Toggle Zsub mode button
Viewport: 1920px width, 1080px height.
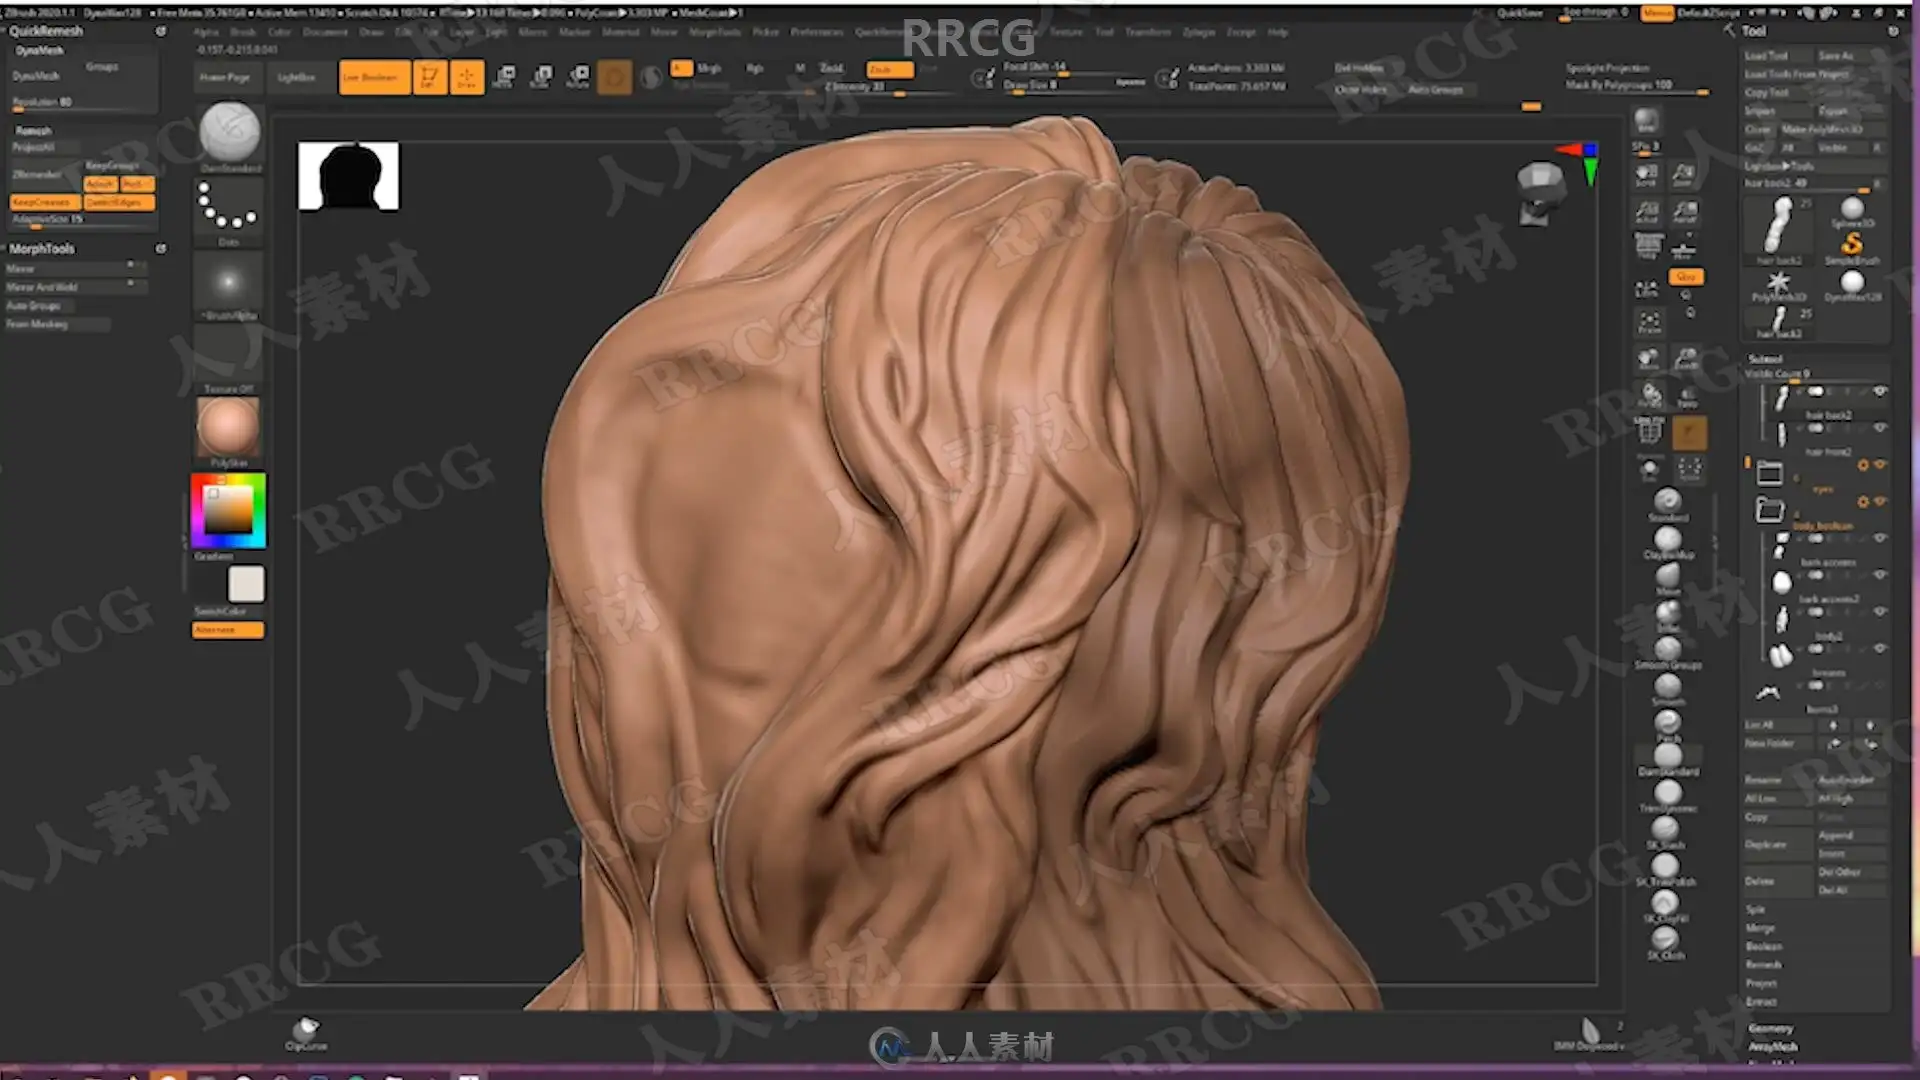[889, 69]
